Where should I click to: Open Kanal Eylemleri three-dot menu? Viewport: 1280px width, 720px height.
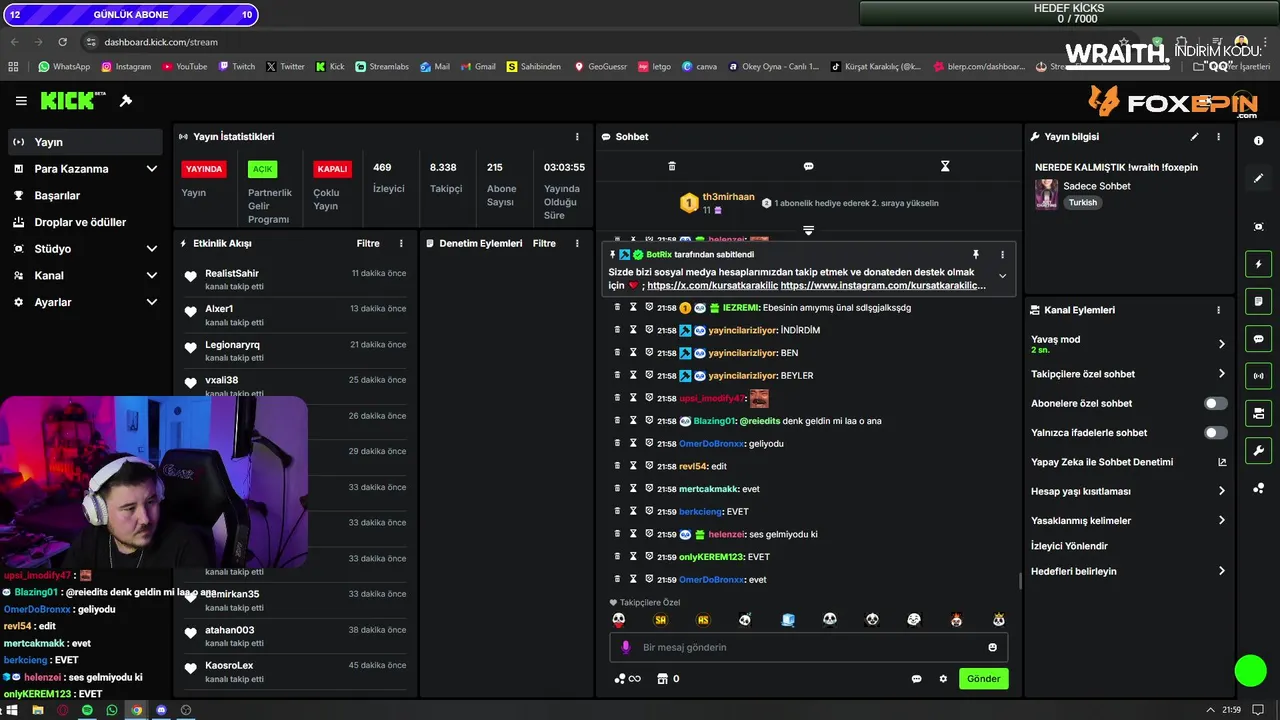click(x=1218, y=310)
